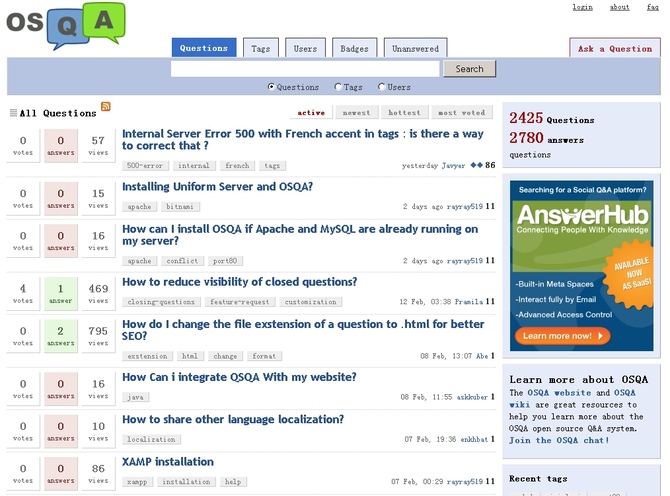Open question about Apache and MySQL already running
Image resolution: width=670 pixels, height=496 pixels.
[x=300, y=235]
